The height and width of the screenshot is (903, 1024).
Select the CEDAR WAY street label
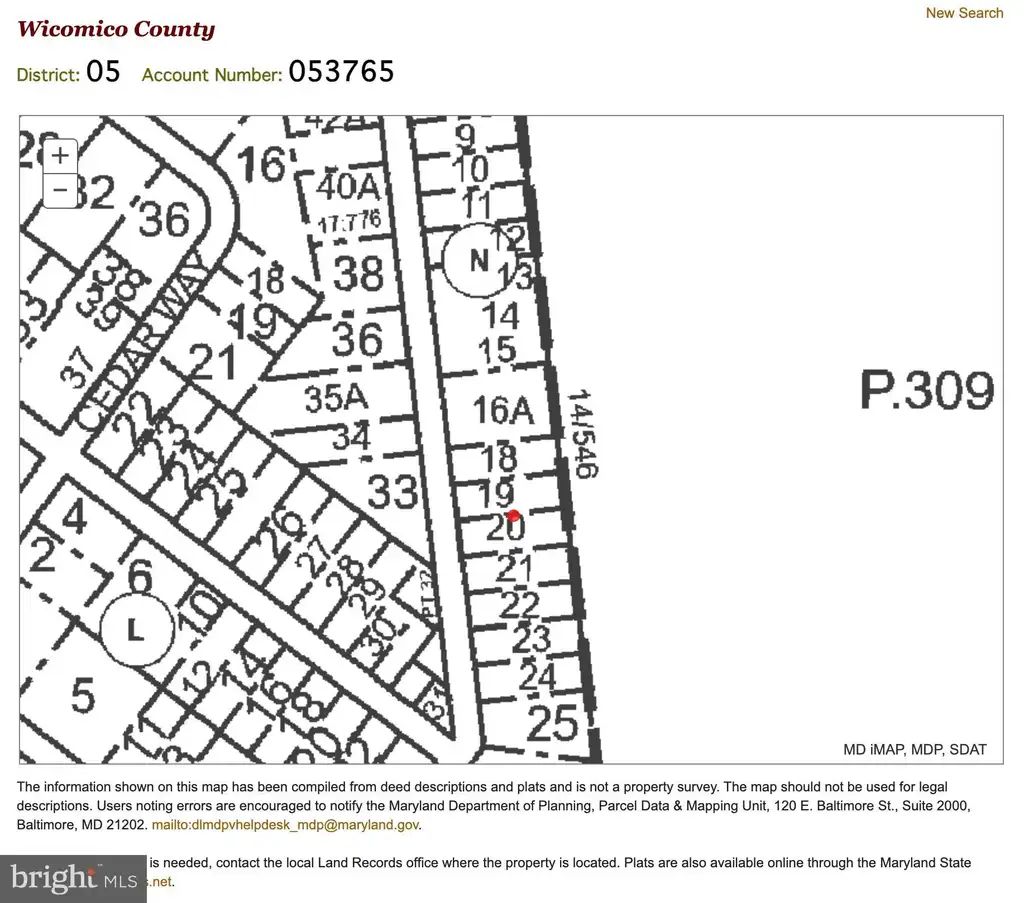coord(143,344)
